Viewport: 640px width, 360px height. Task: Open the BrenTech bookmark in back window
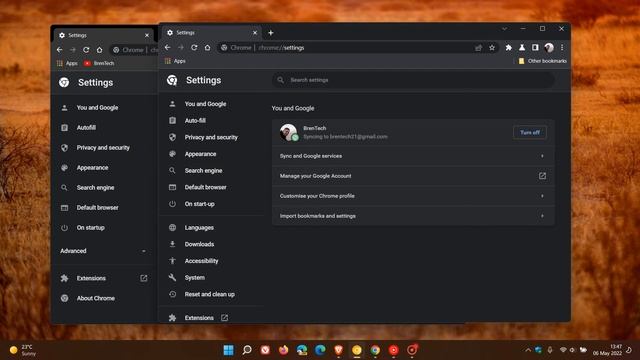(99, 63)
